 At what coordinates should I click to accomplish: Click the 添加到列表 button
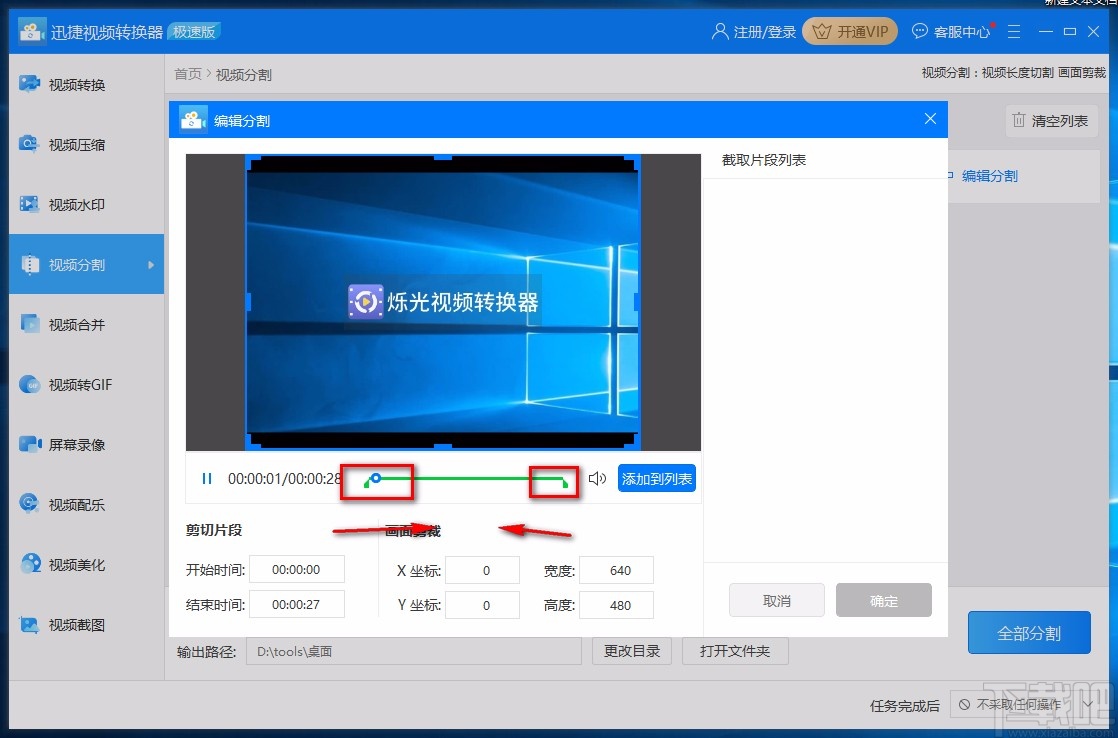click(656, 479)
